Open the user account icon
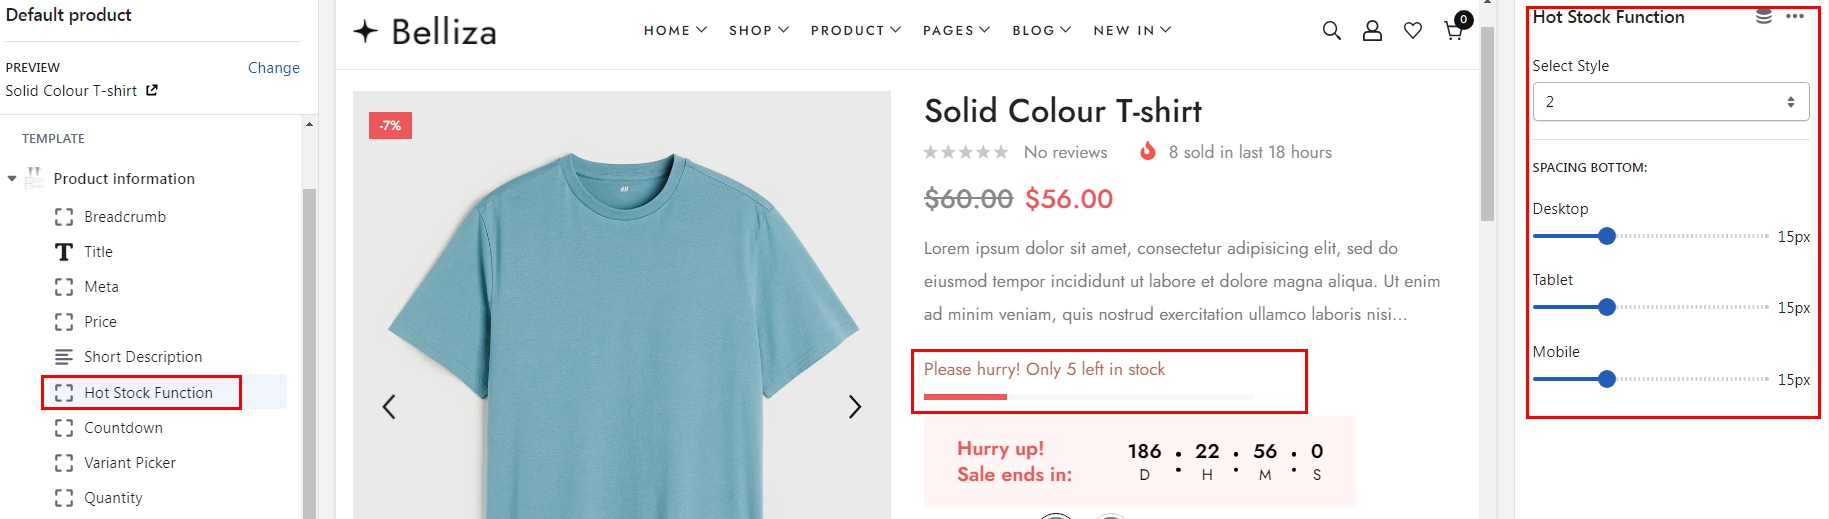Viewport: 1829px width, 519px height. coord(1372,31)
